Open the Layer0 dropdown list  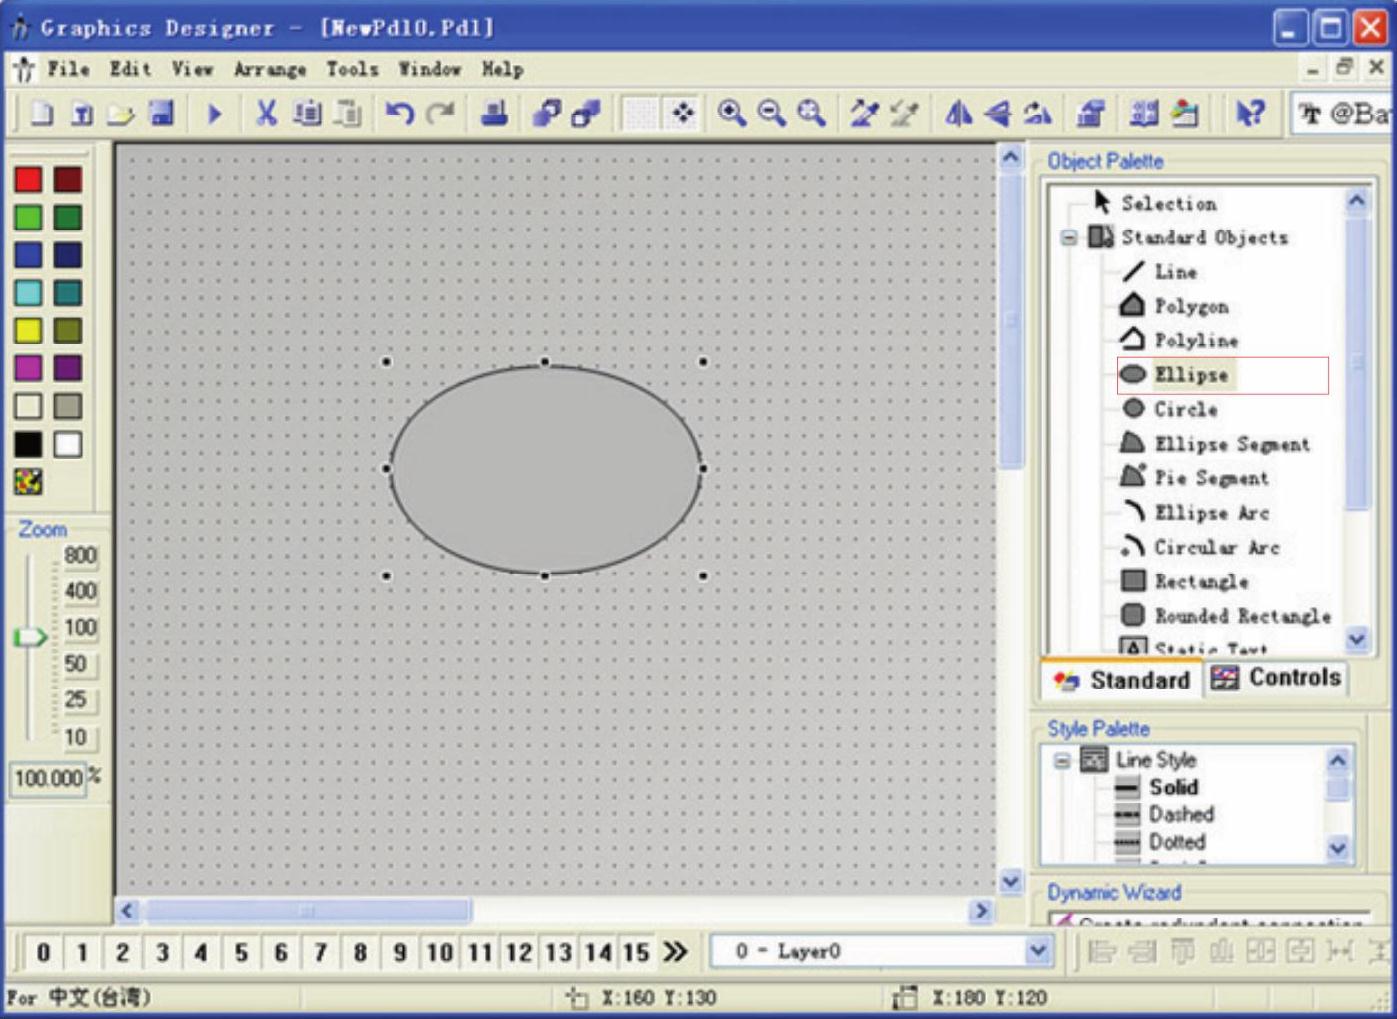[x=1038, y=951]
